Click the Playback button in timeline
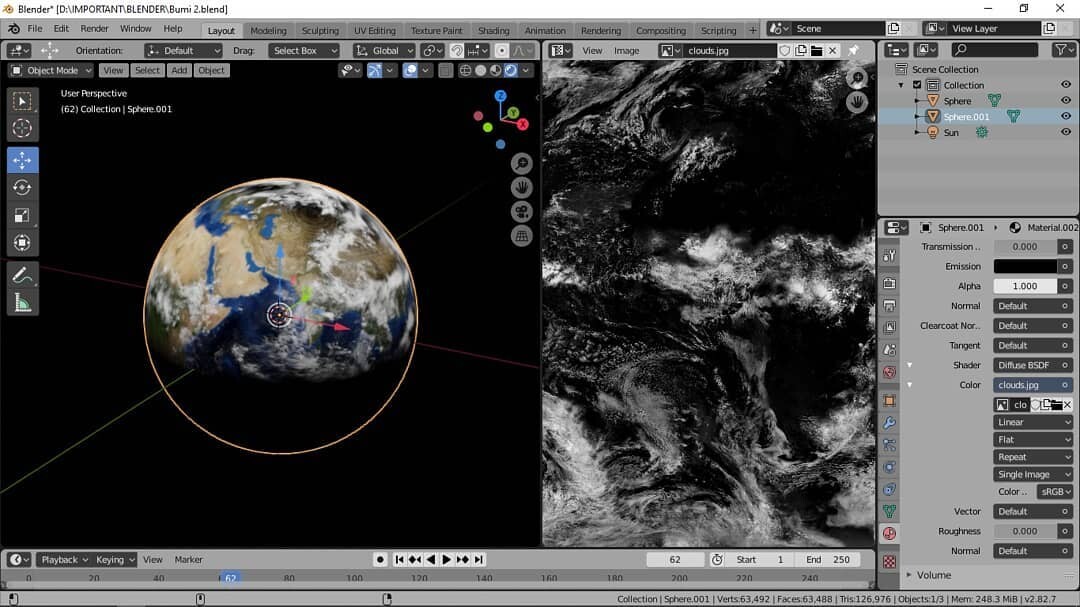The height and width of the screenshot is (607, 1080). [64, 560]
